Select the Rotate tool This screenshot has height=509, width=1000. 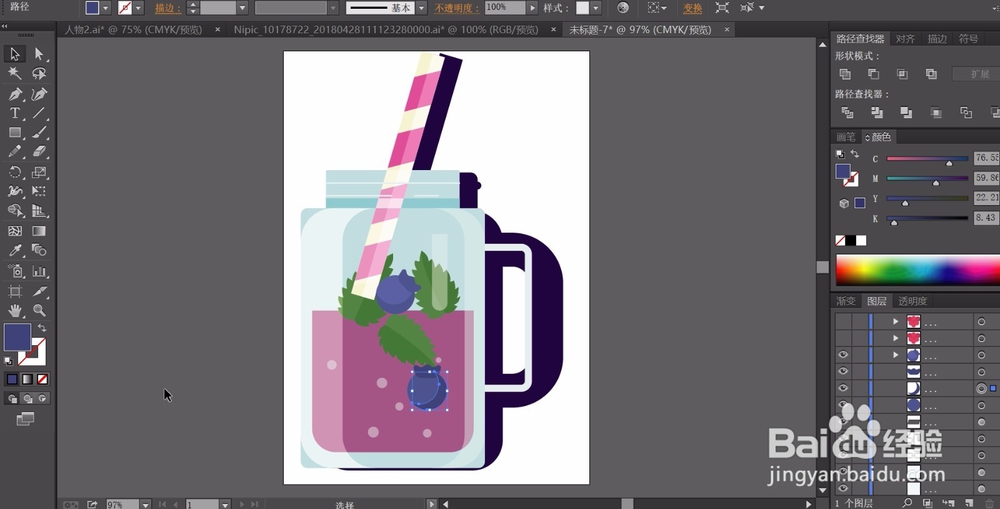(15, 172)
